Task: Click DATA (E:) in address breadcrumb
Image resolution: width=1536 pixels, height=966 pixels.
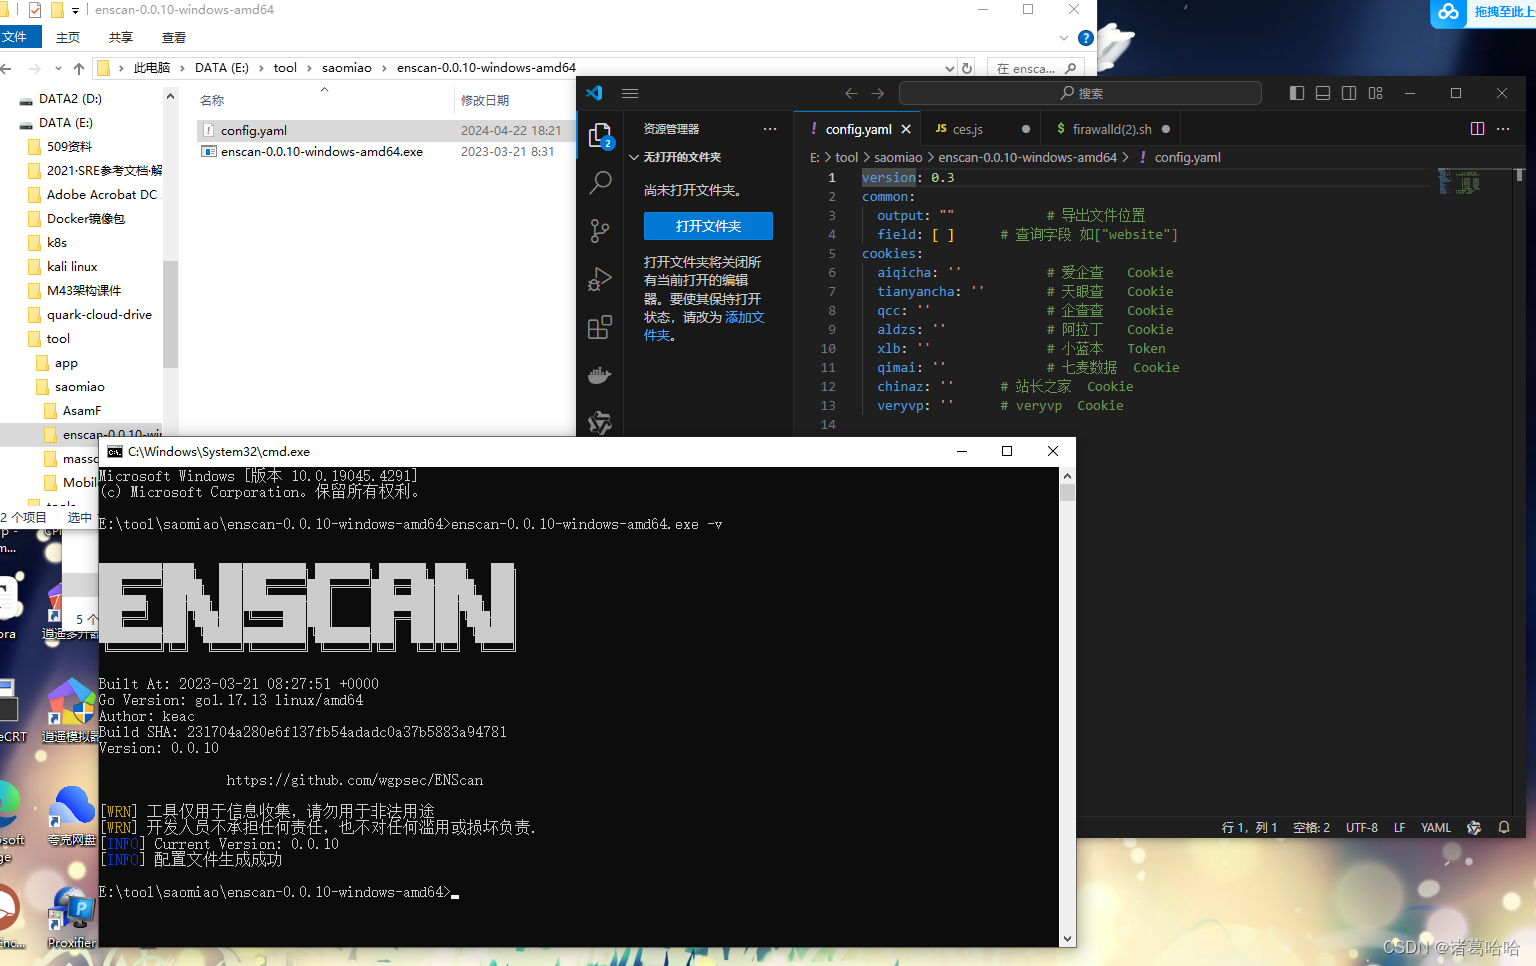Action: click(222, 68)
